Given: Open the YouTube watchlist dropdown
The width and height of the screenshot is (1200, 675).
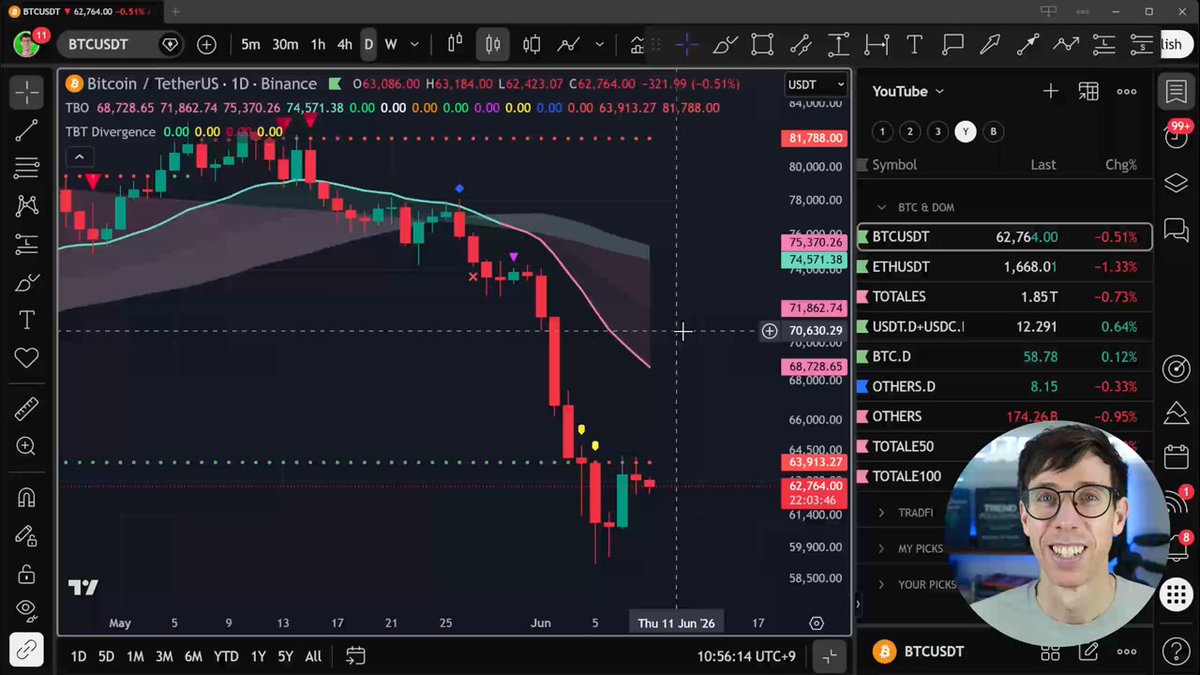Looking at the screenshot, I should pos(908,91).
